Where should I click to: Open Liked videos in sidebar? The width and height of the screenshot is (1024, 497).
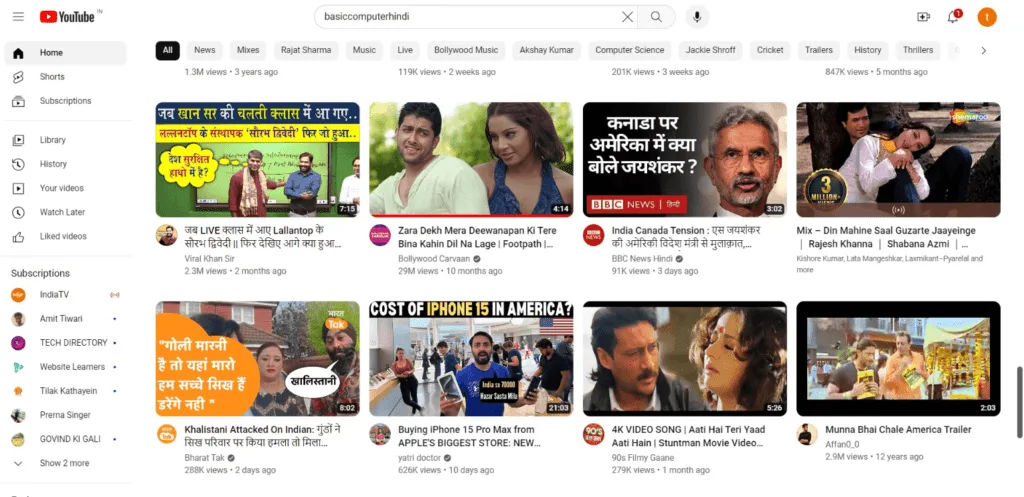[65, 236]
